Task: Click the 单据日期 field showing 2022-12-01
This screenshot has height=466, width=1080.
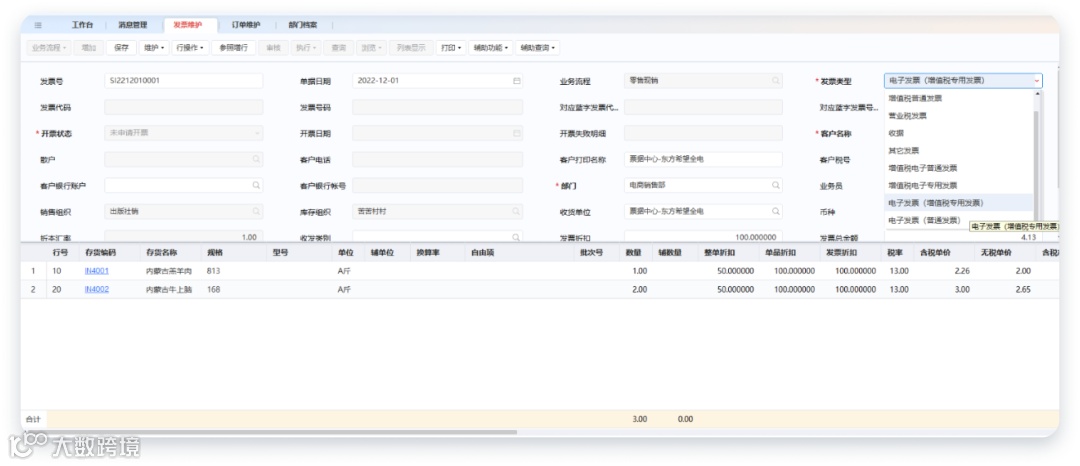Action: click(x=437, y=81)
